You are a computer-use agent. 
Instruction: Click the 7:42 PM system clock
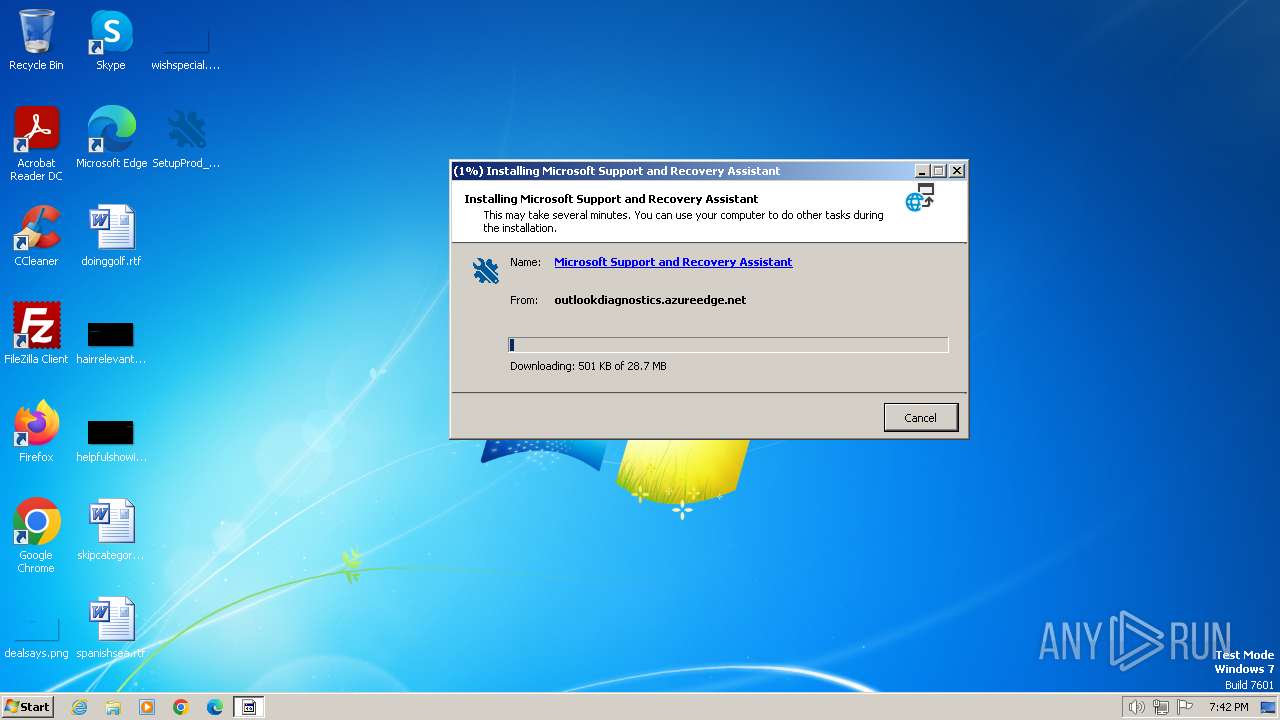[1228, 707]
